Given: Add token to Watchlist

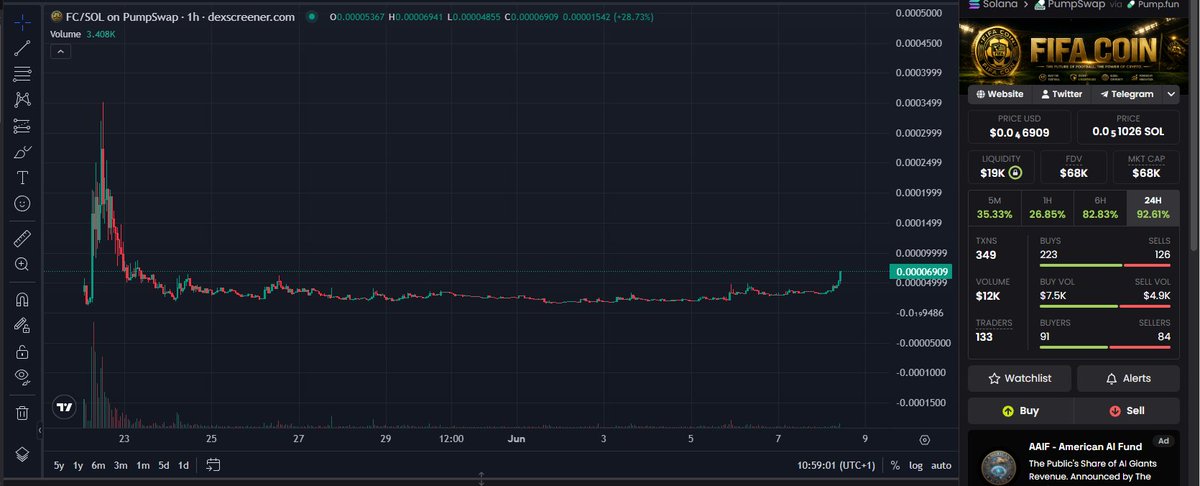Looking at the screenshot, I should [1019, 378].
